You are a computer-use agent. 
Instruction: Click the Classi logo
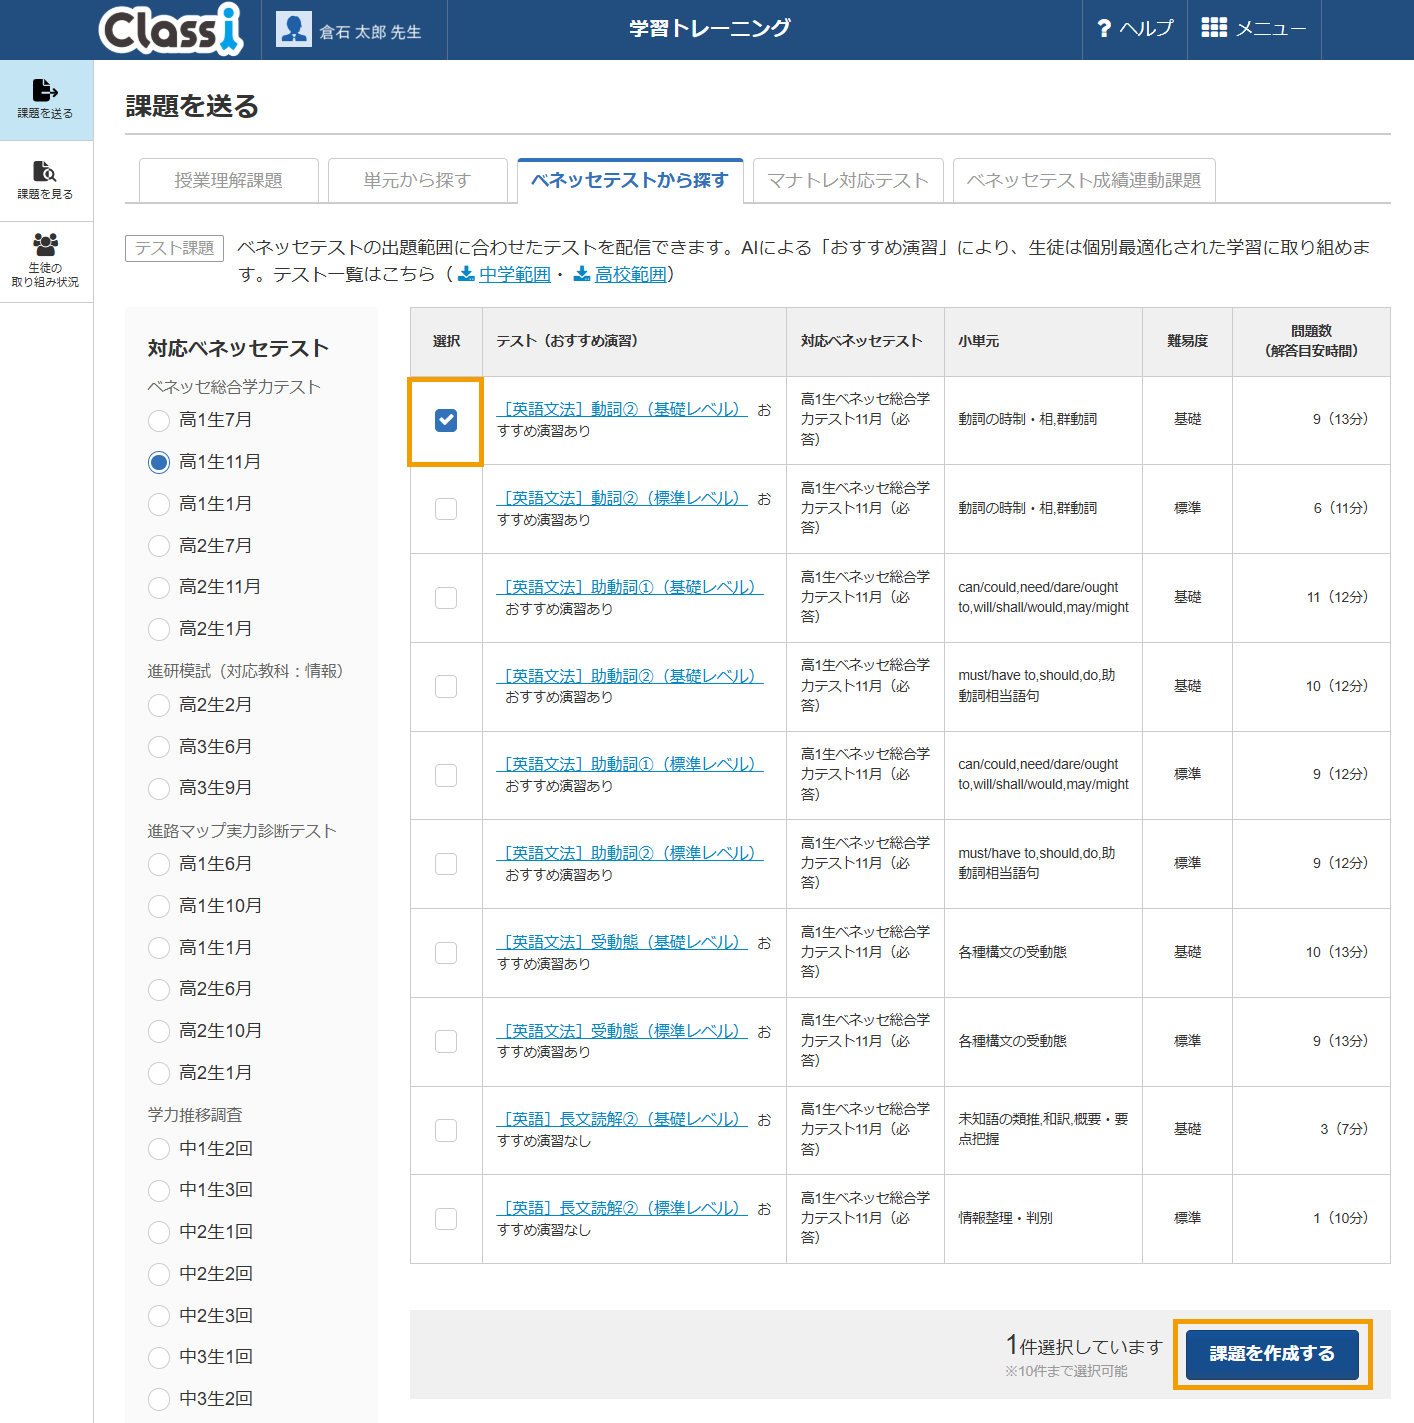pyautogui.click(x=171, y=29)
